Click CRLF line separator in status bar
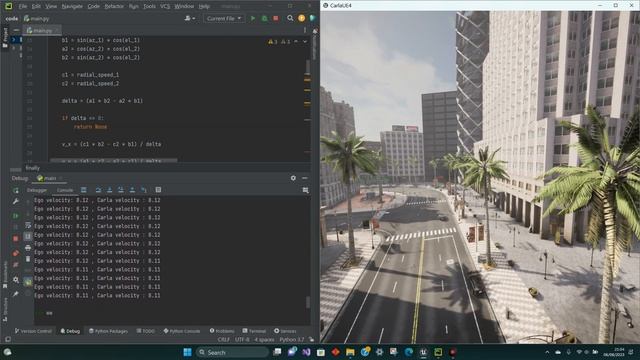This screenshot has width=640, height=360. pos(224,340)
